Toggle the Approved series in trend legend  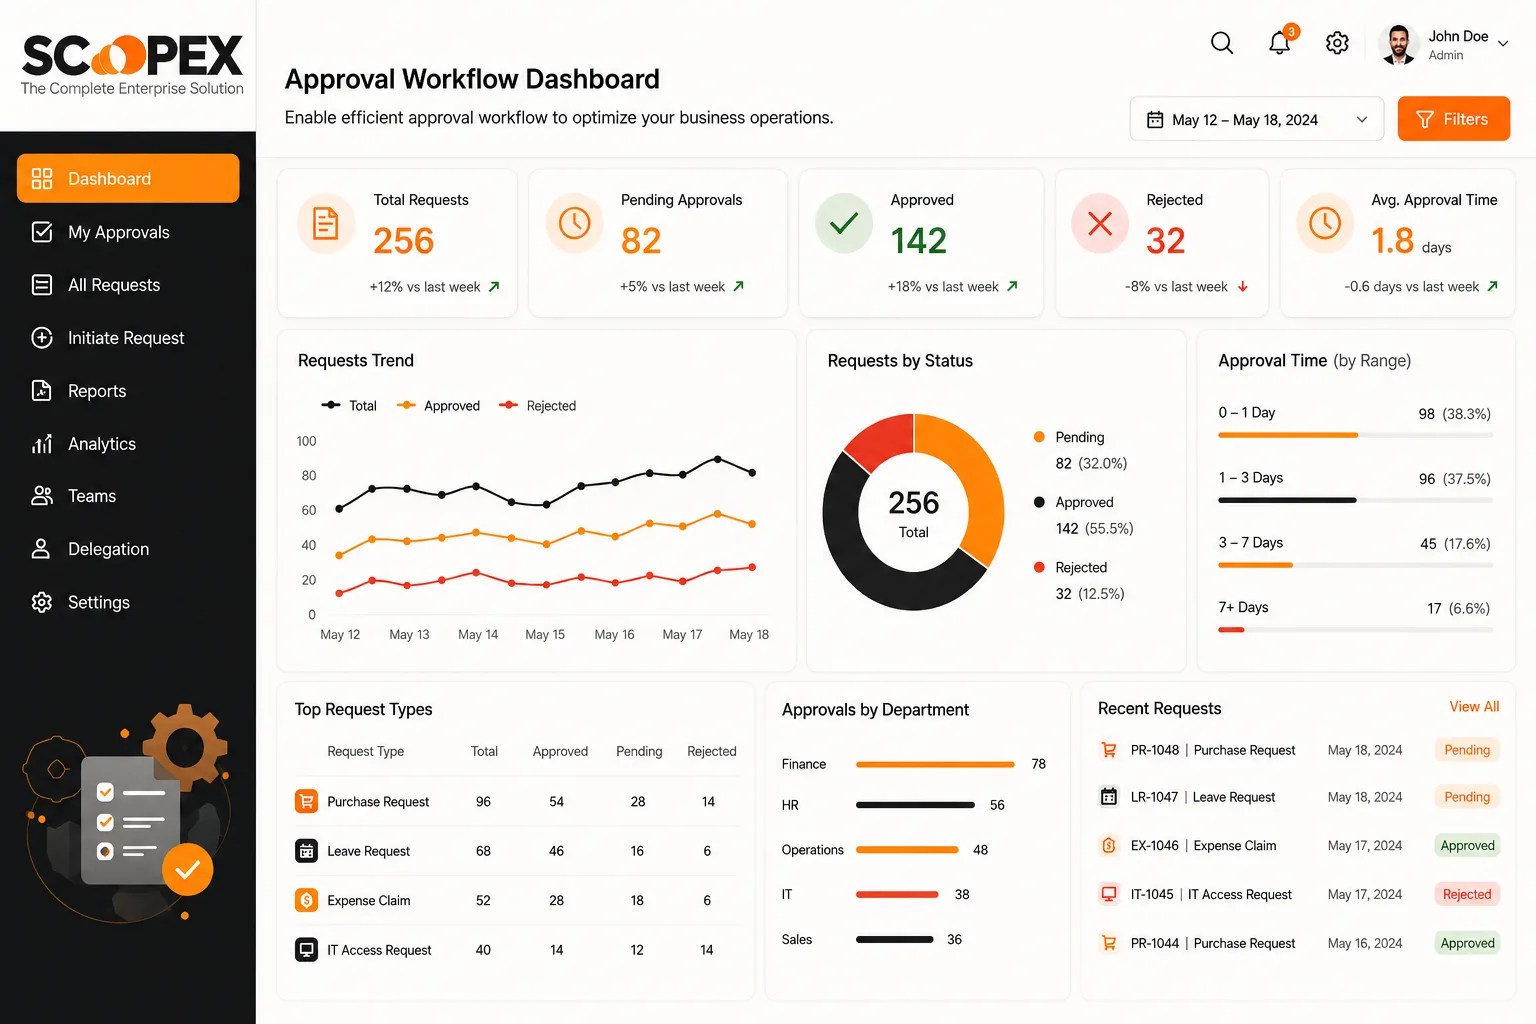click(x=438, y=406)
